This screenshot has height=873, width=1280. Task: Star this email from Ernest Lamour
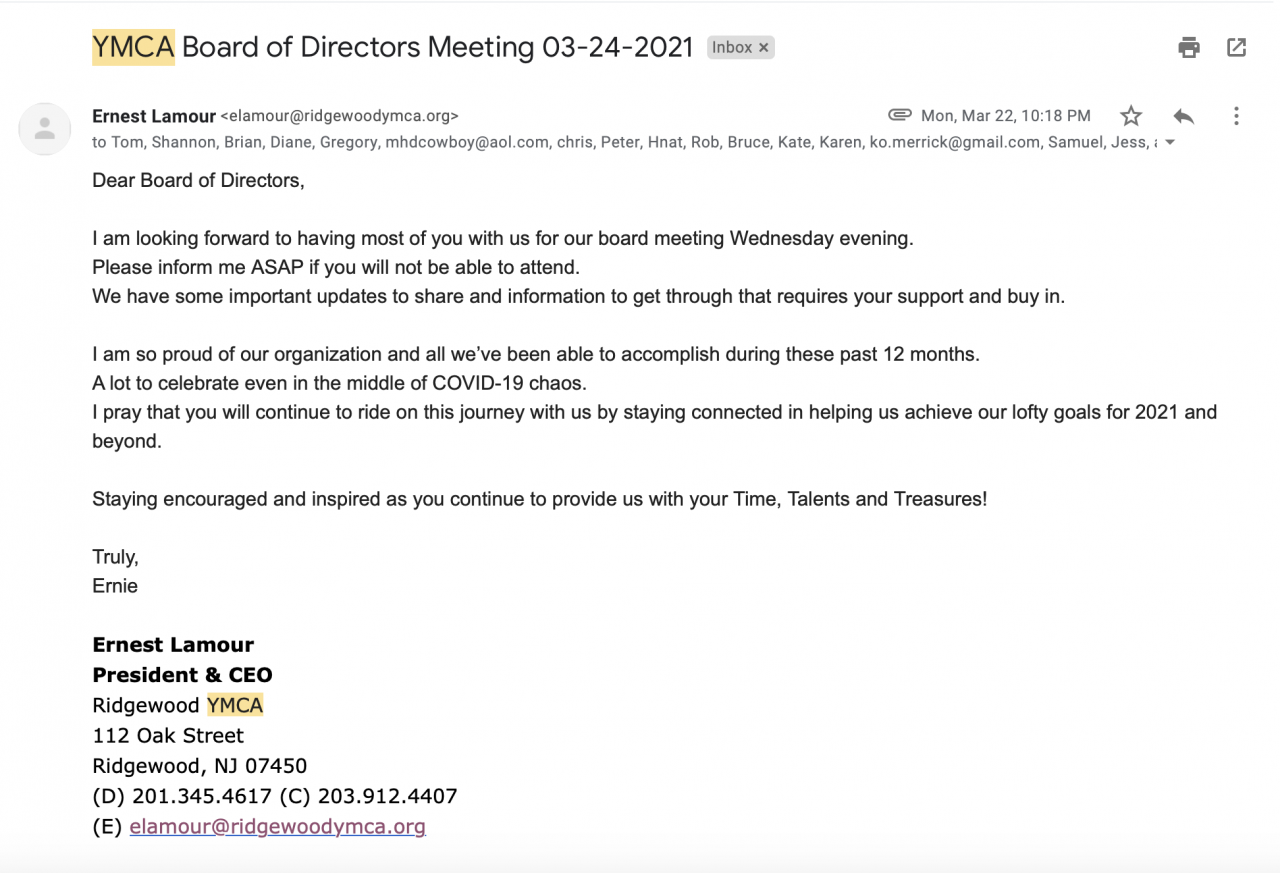pos(1131,116)
